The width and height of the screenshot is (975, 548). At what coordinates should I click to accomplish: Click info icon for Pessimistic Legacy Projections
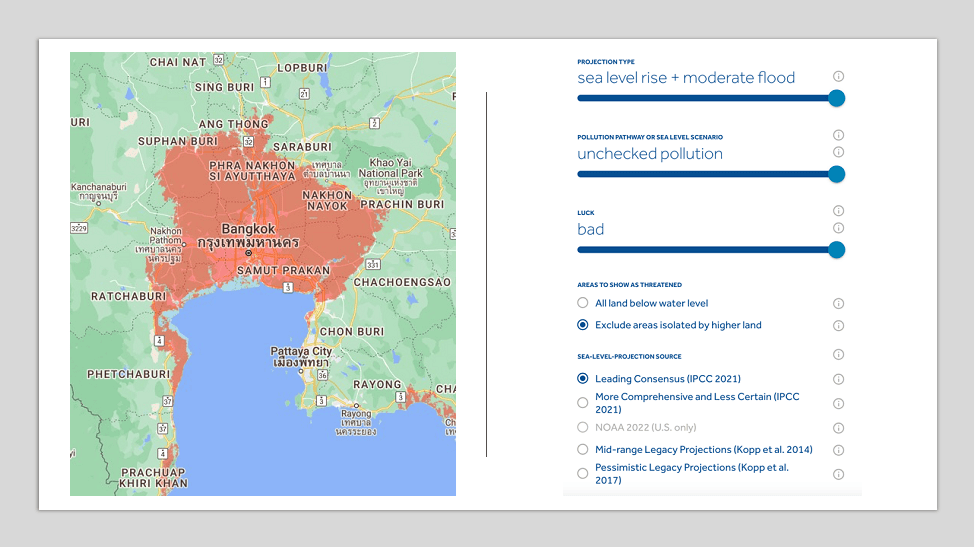coord(838,474)
